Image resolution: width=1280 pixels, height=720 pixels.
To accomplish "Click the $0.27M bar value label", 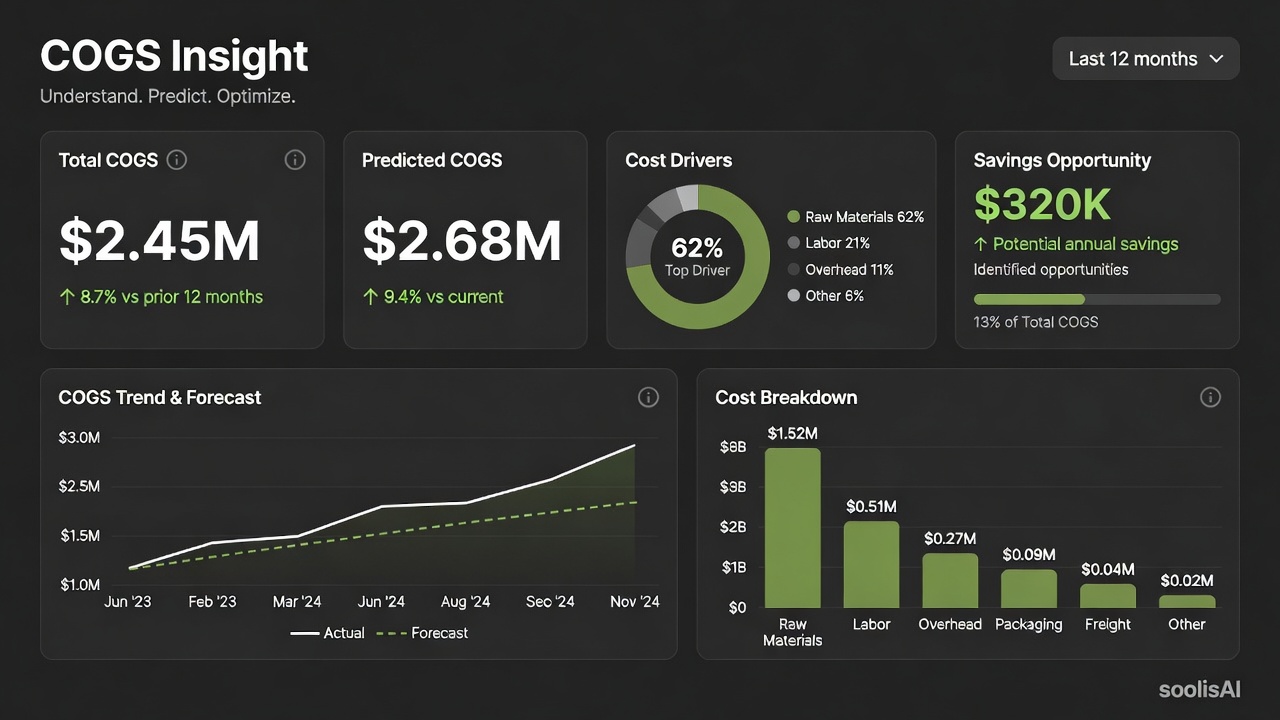I will coord(950,539).
